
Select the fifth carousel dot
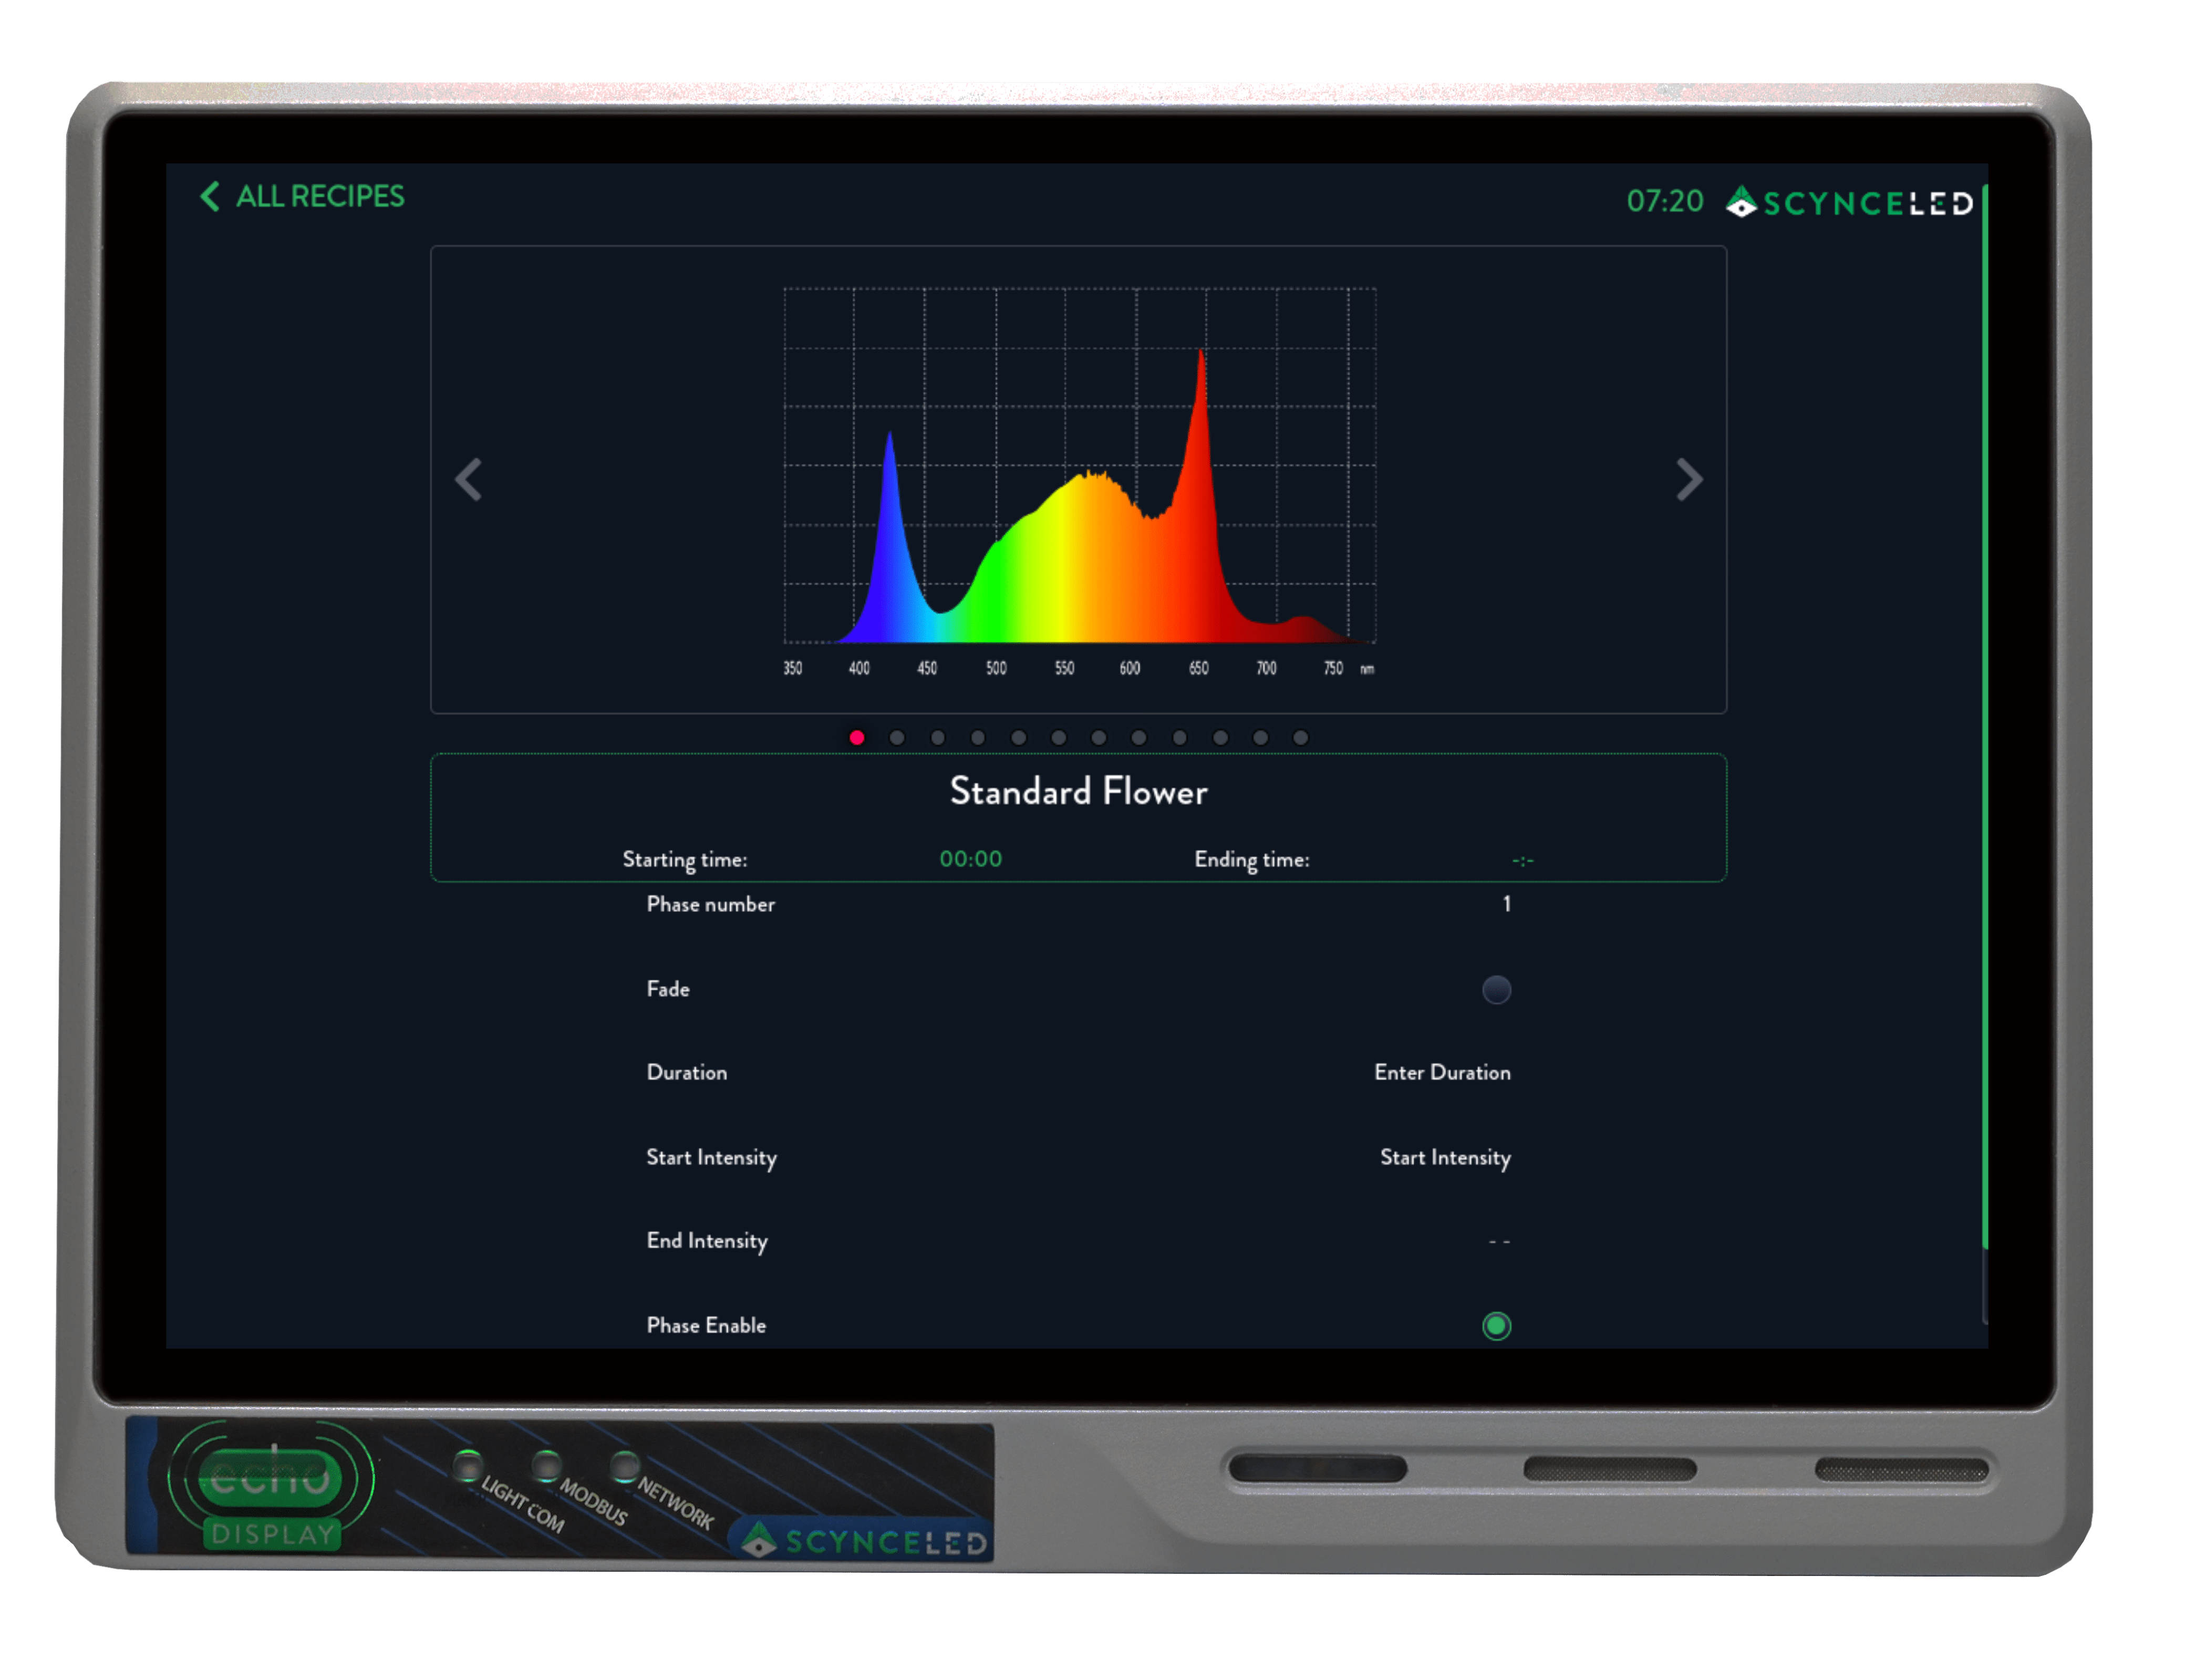pos(1018,738)
